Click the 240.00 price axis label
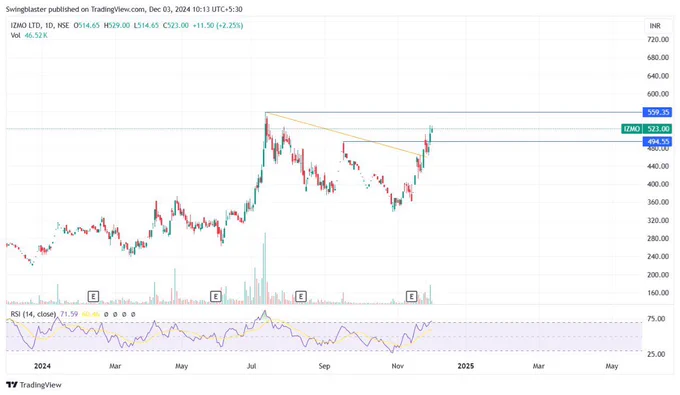Viewport: 680px width, 395px height. [658, 256]
